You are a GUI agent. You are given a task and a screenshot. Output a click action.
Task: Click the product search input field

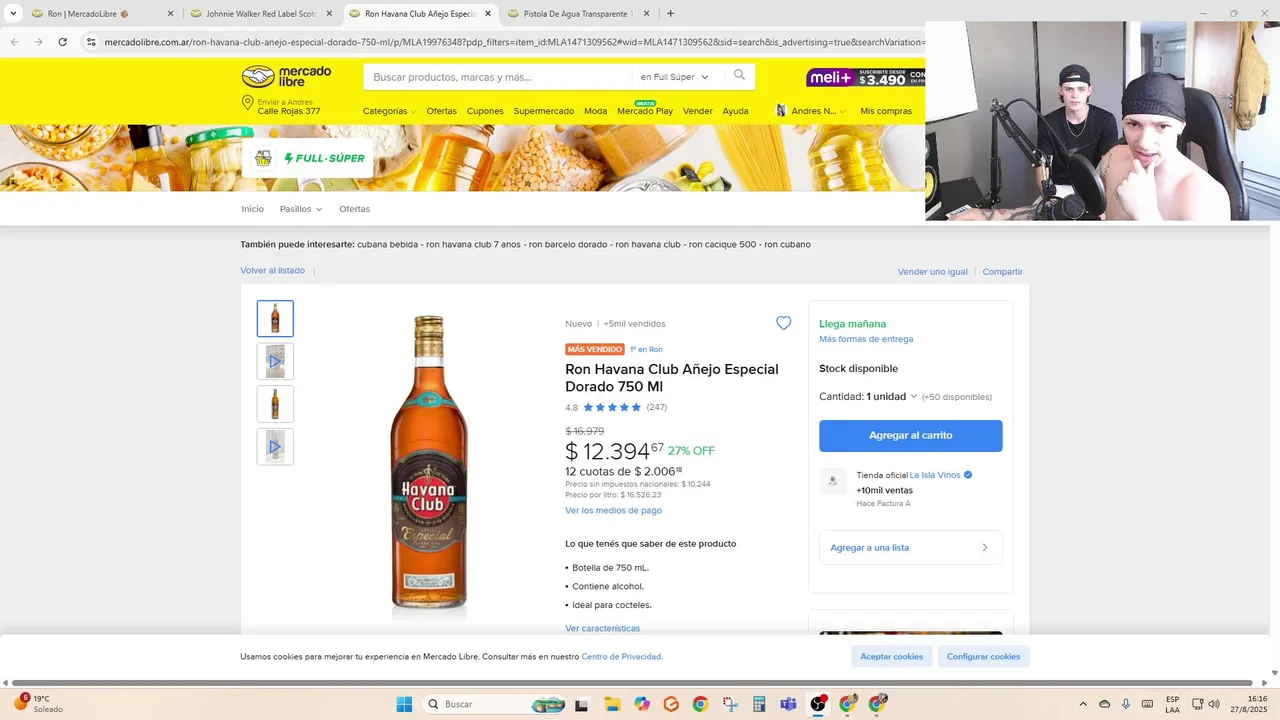[500, 77]
